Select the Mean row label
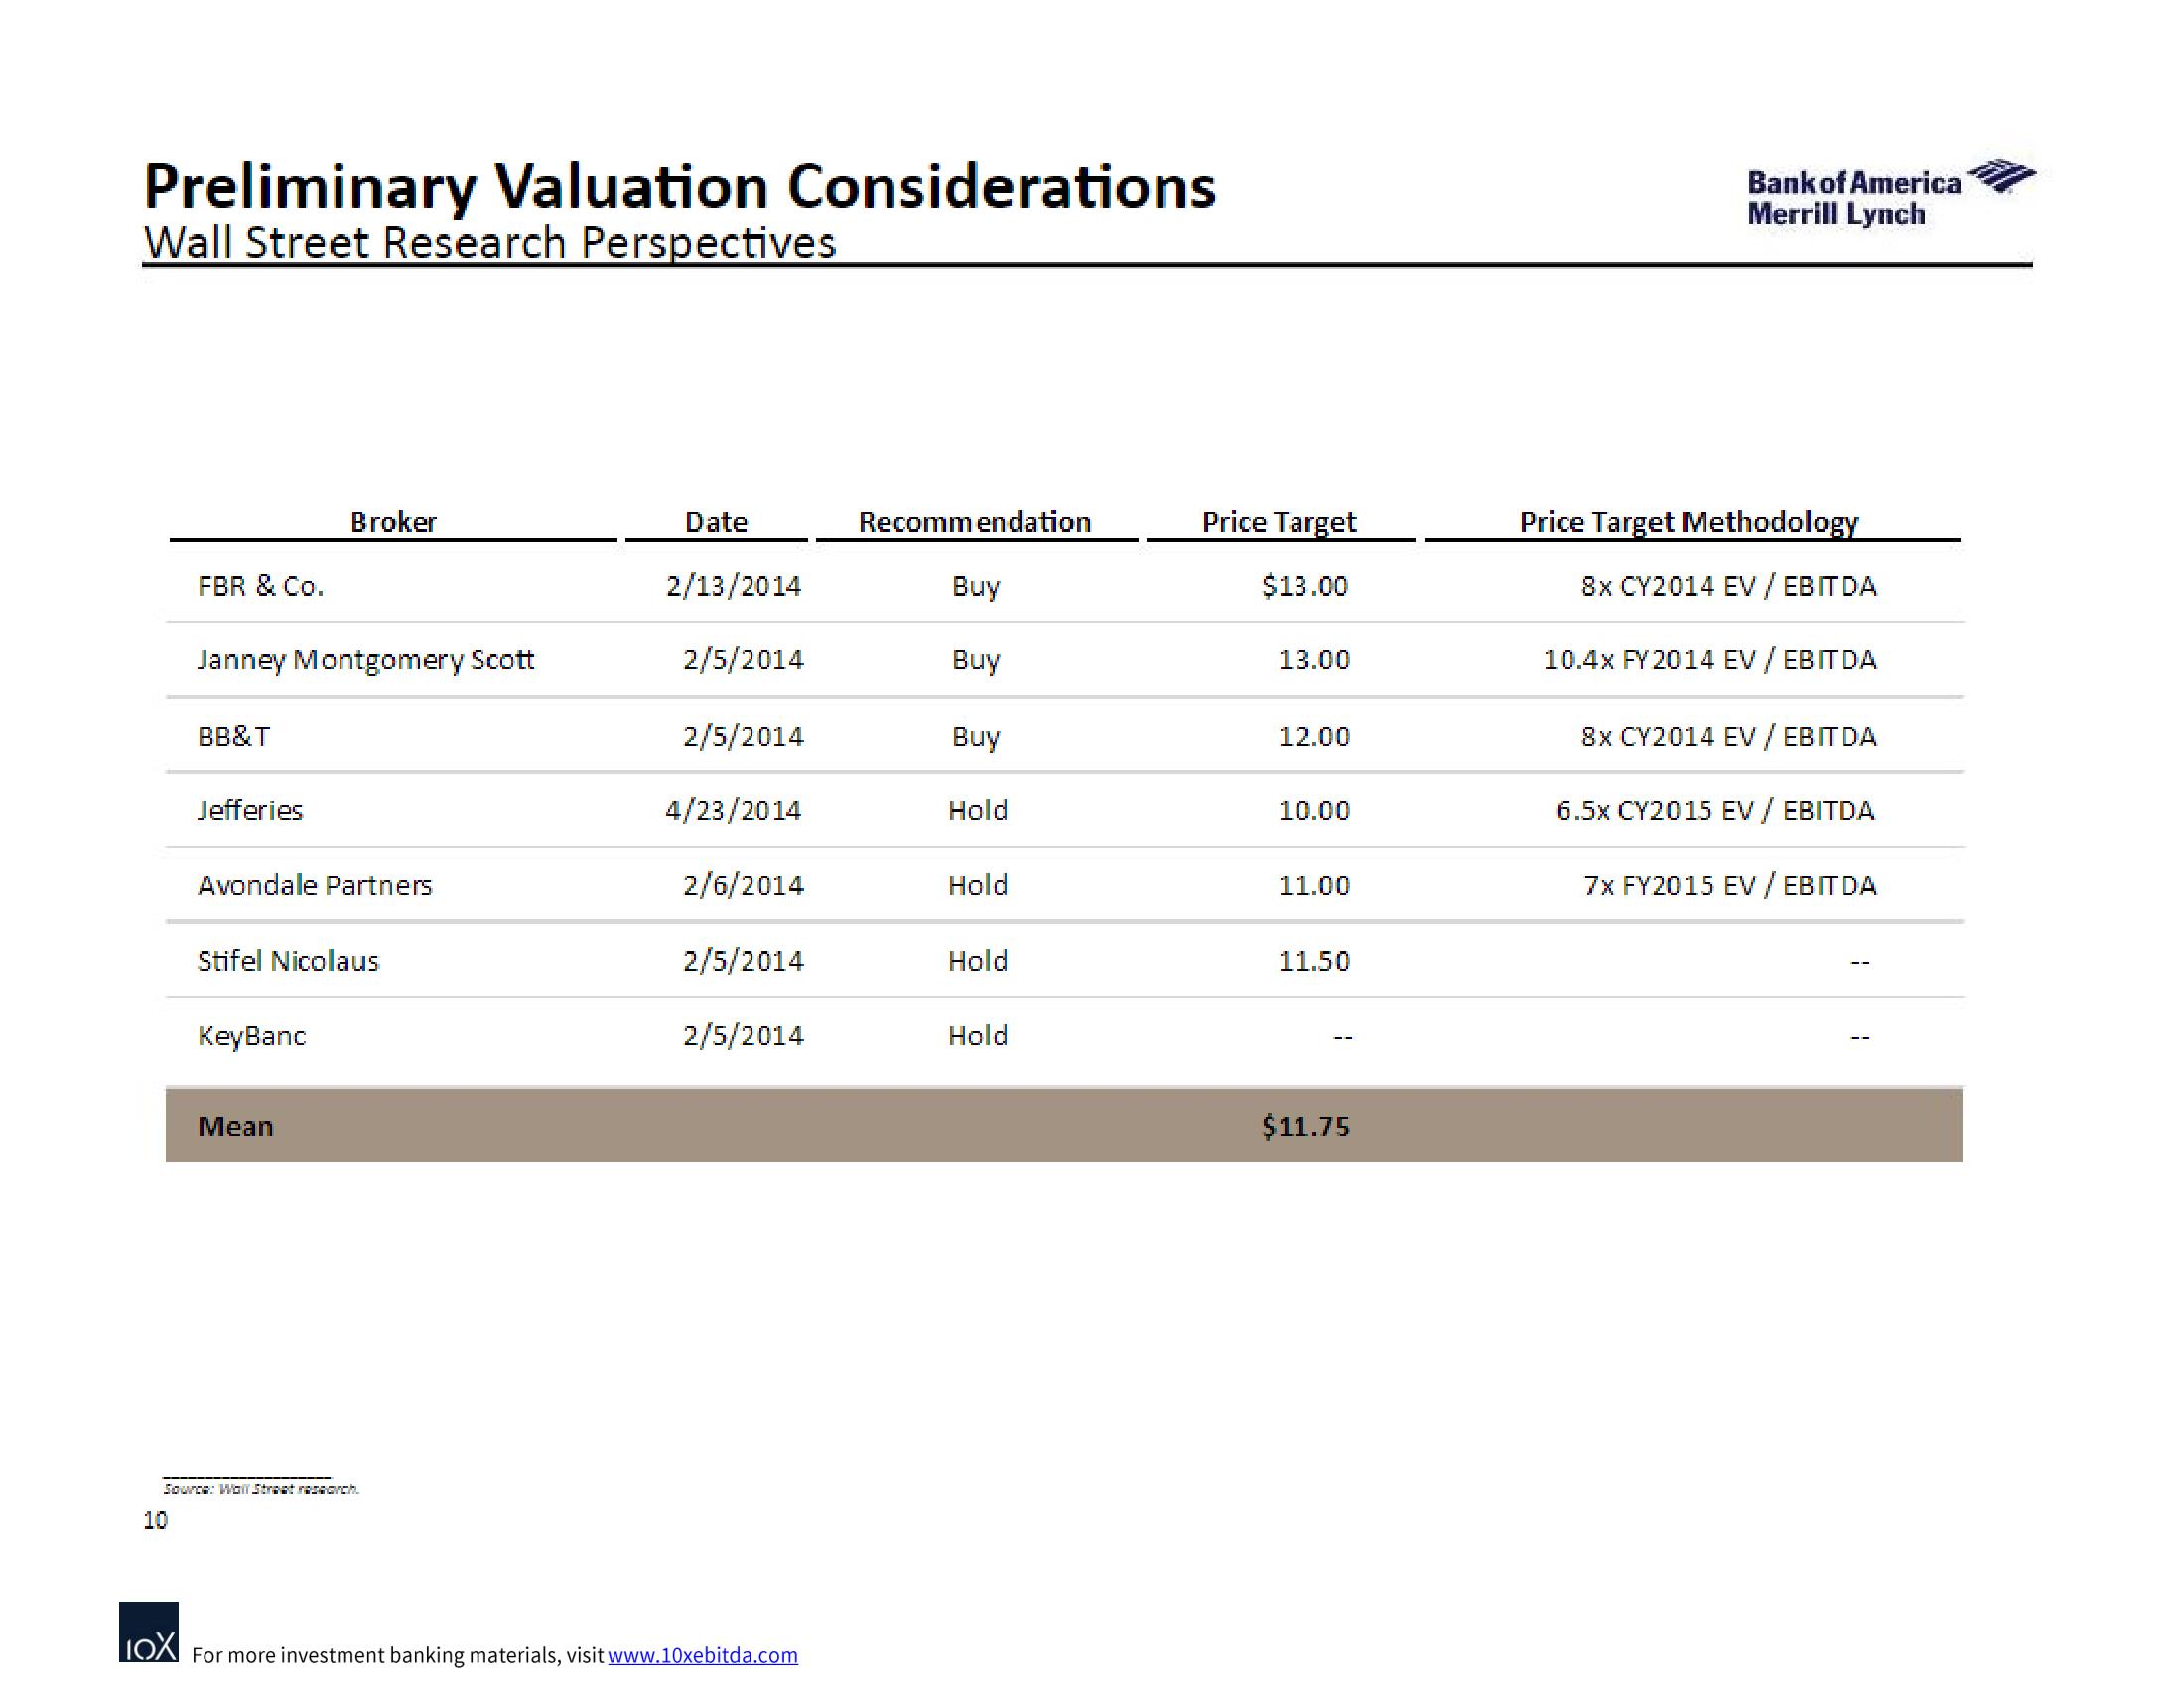The height and width of the screenshot is (1688, 2184). click(x=235, y=1126)
